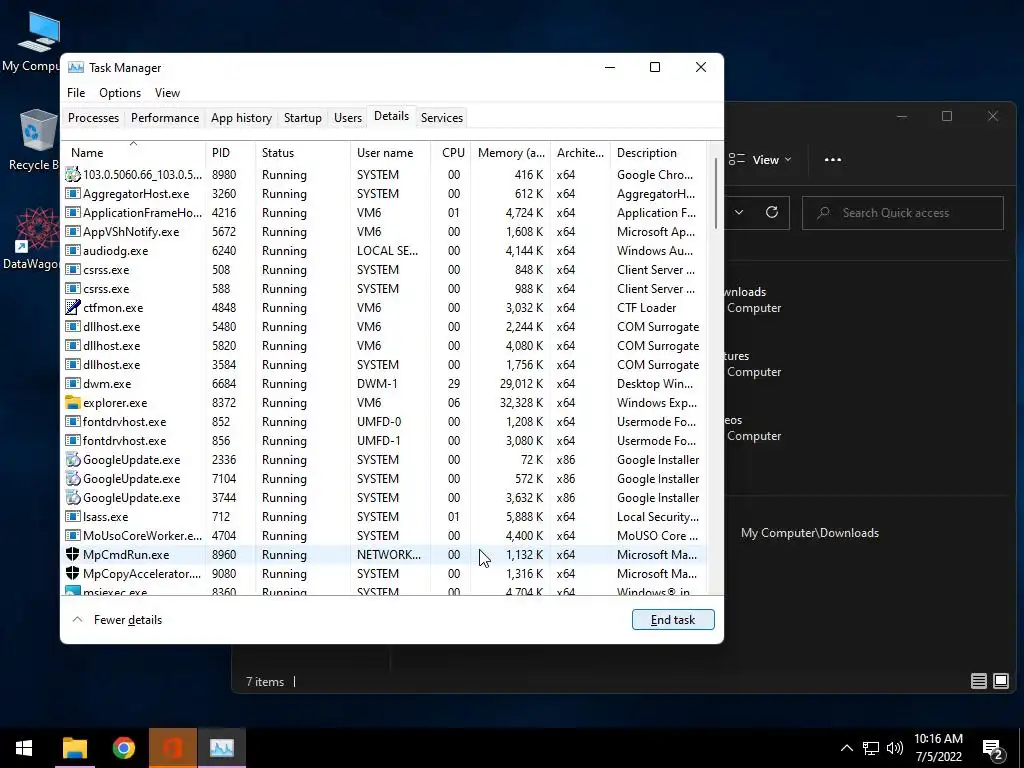Switch to the Processes tab
Image resolution: width=1024 pixels, height=768 pixels.
click(x=93, y=118)
